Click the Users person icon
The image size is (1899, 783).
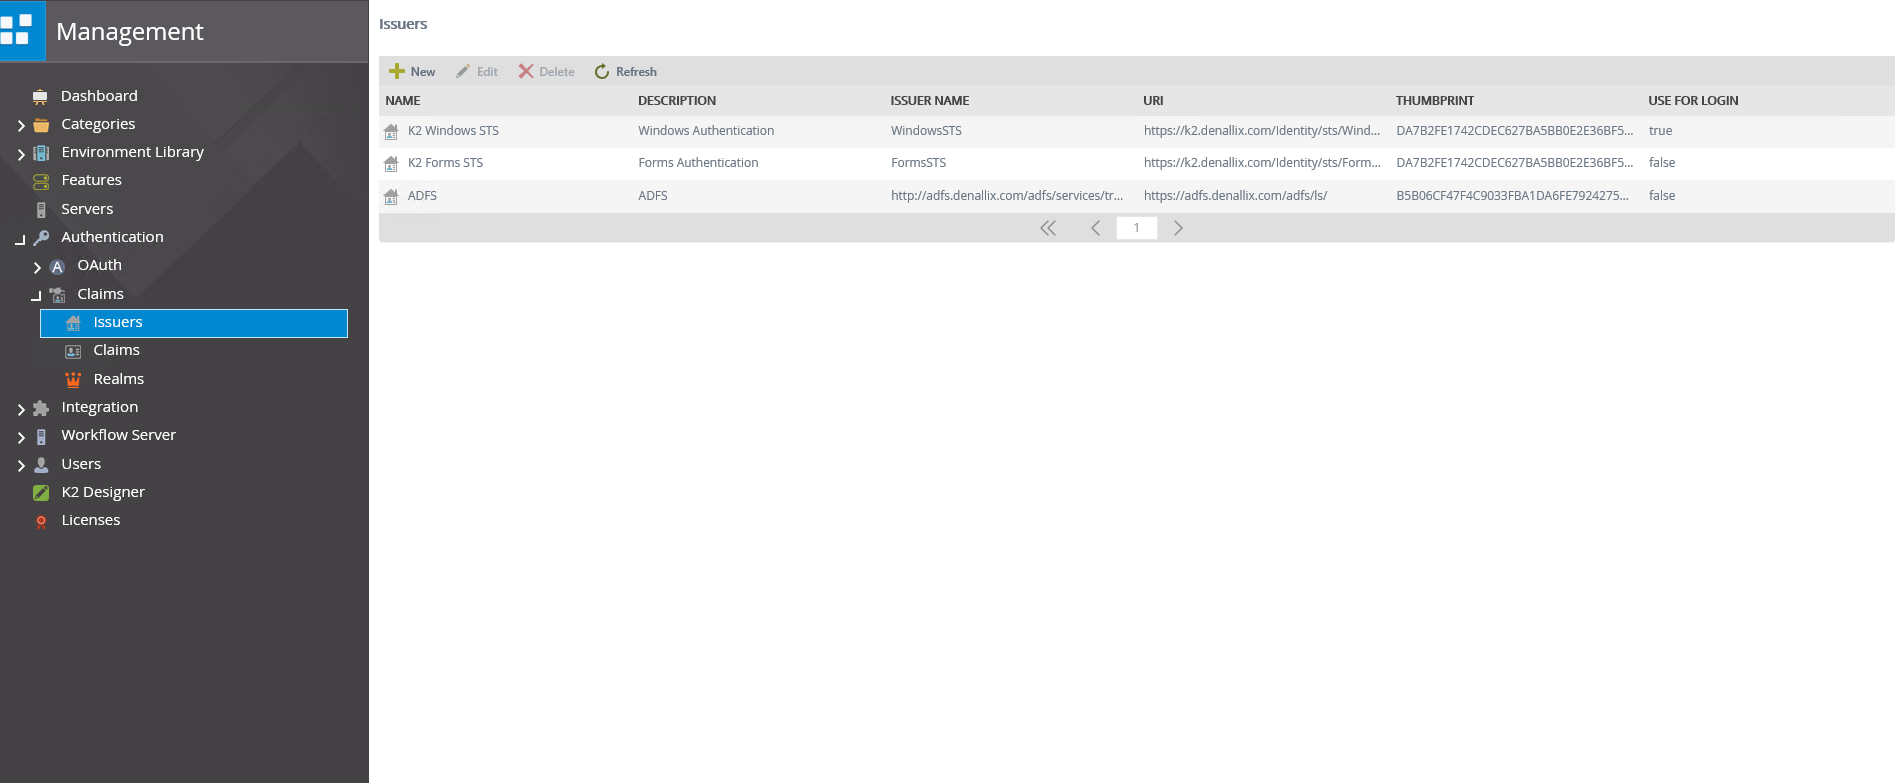pyautogui.click(x=41, y=465)
